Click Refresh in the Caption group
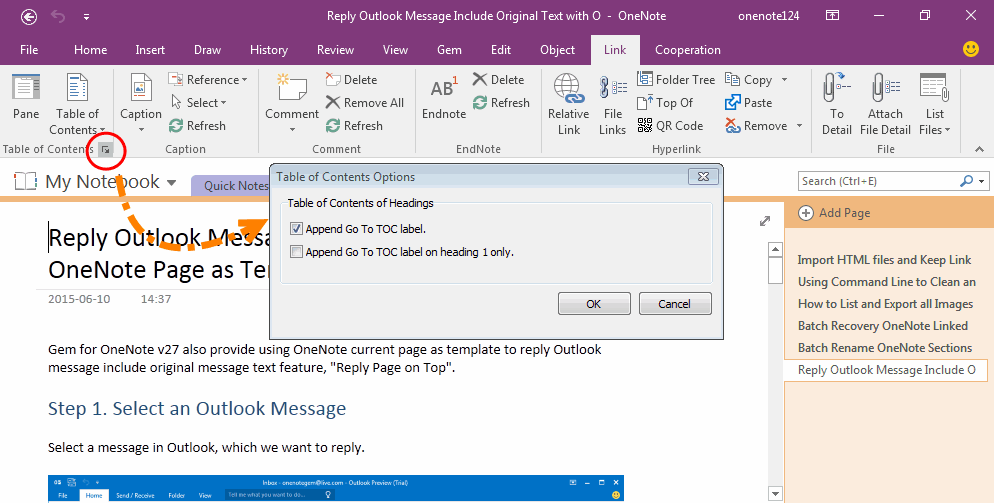Screen dimensions: 994x503 point(197,126)
